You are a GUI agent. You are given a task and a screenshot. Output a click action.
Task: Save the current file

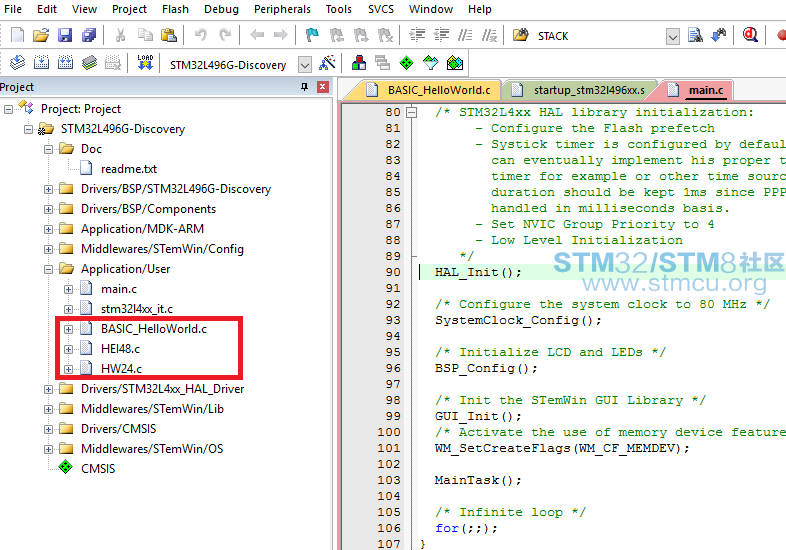click(x=65, y=35)
